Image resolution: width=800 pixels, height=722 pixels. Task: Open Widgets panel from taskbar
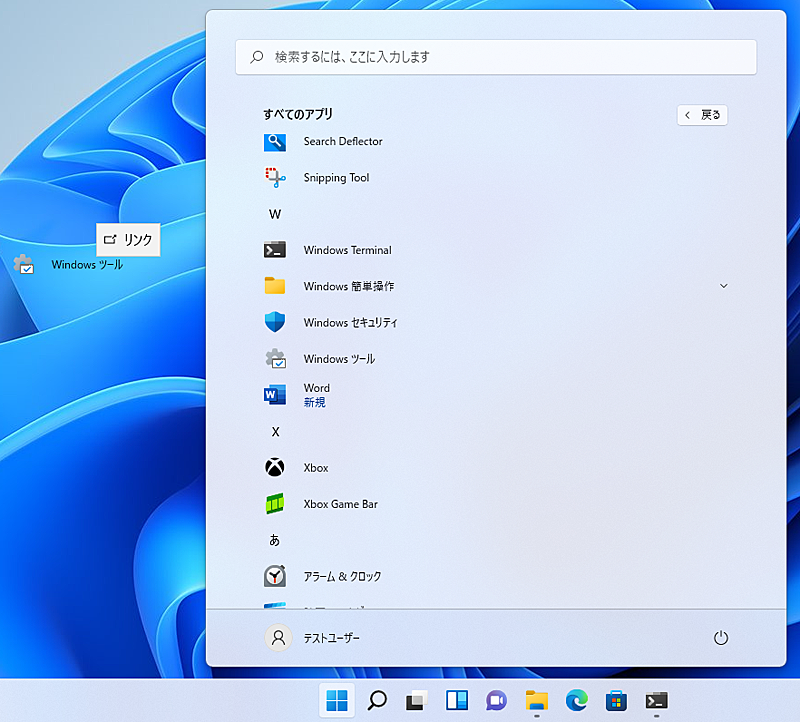click(457, 701)
